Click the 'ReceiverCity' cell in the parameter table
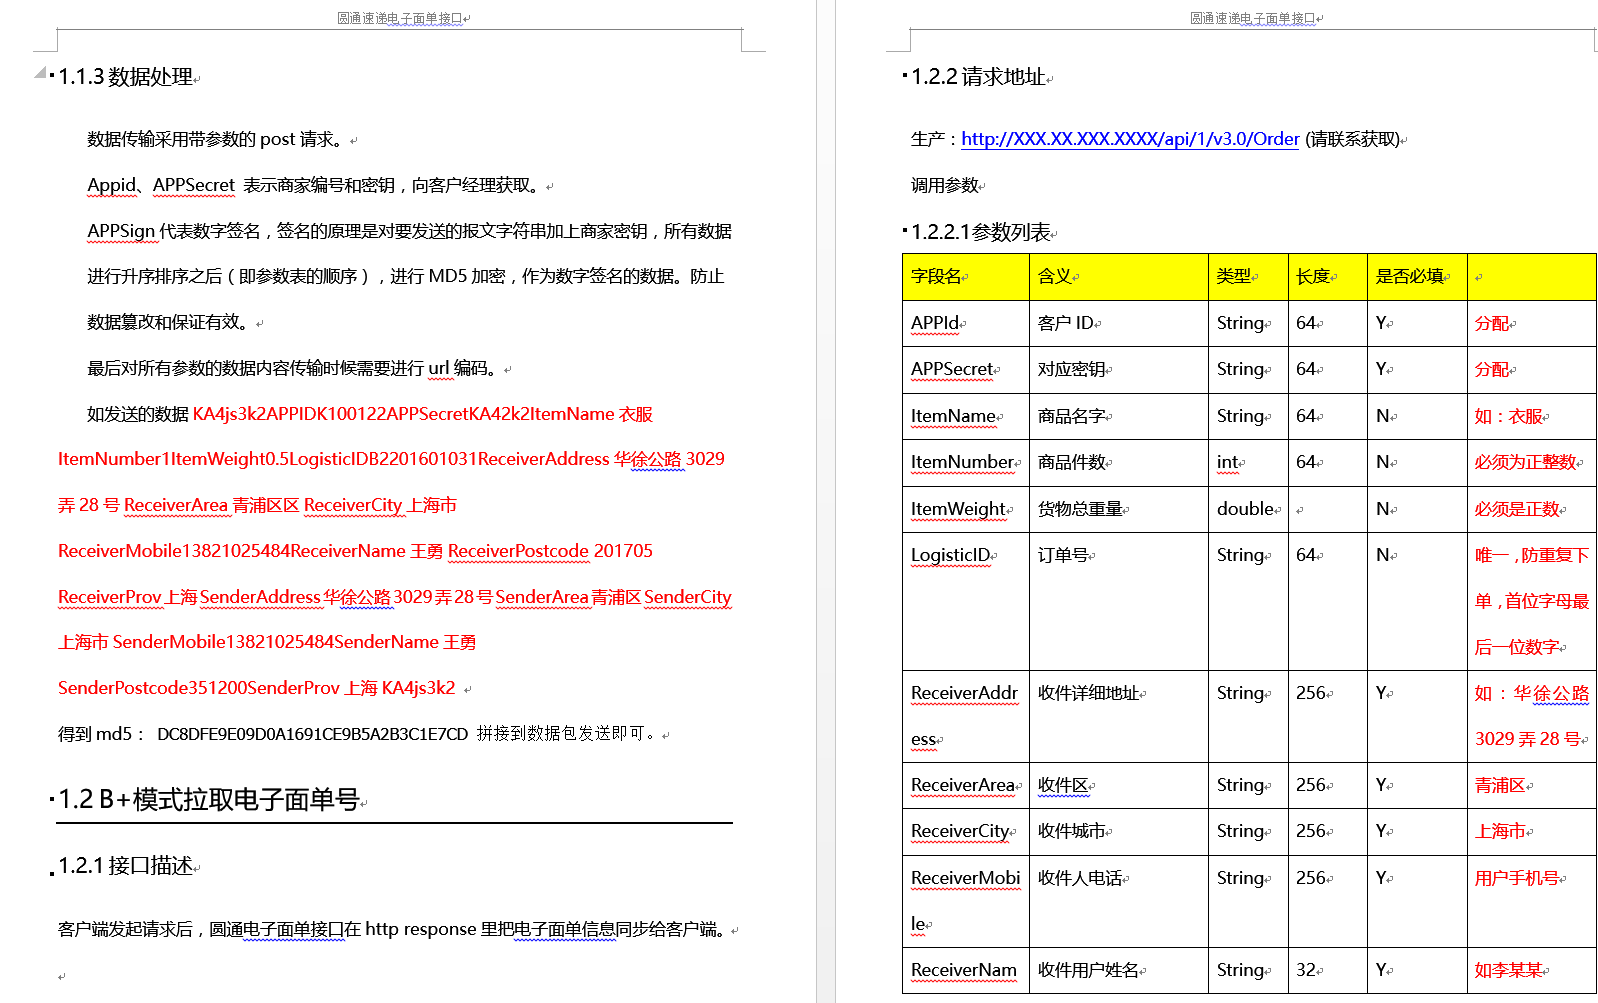The width and height of the screenshot is (1598, 1003). (x=966, y=831)
